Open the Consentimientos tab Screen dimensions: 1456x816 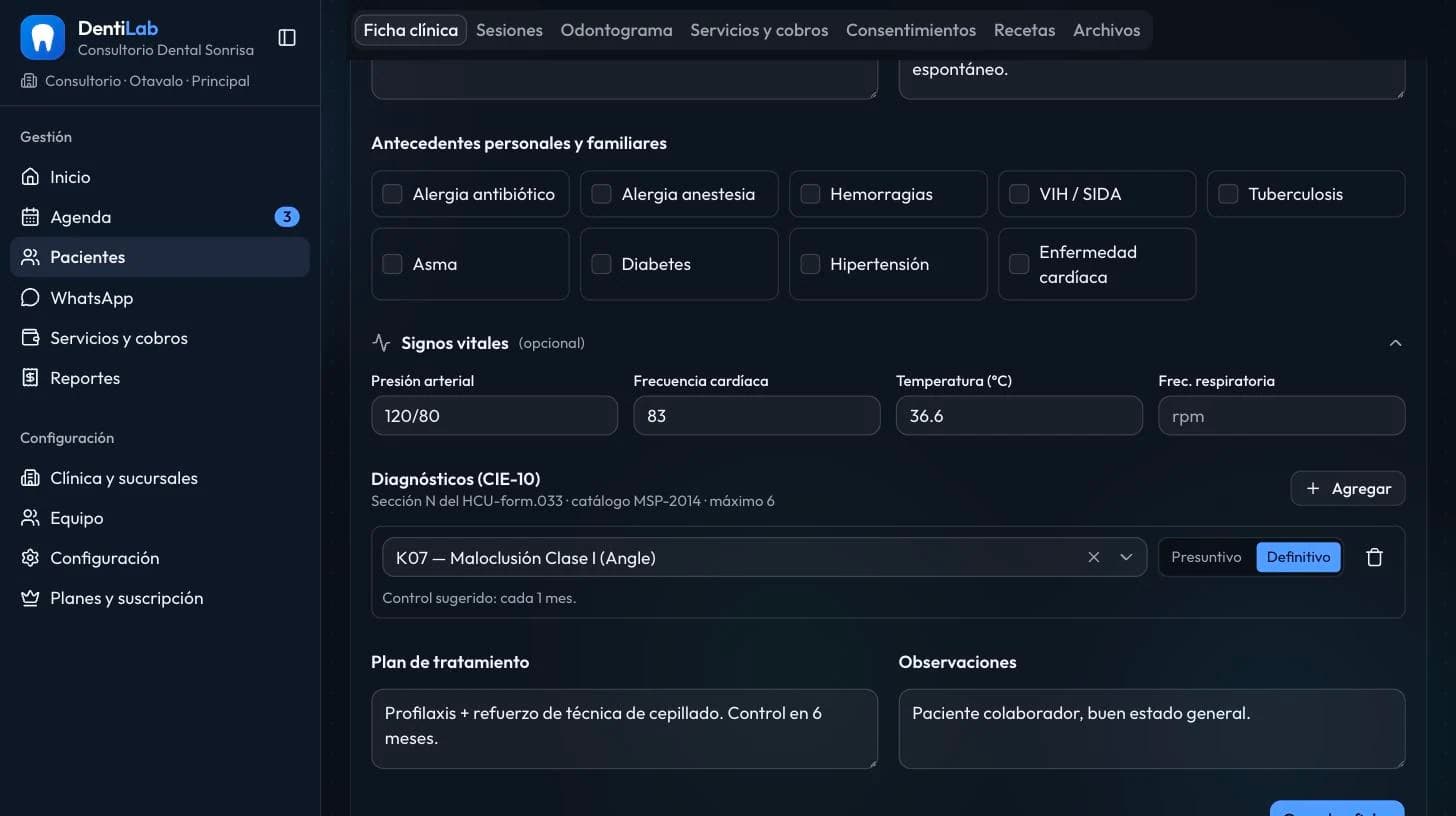(x=911, y=30)
